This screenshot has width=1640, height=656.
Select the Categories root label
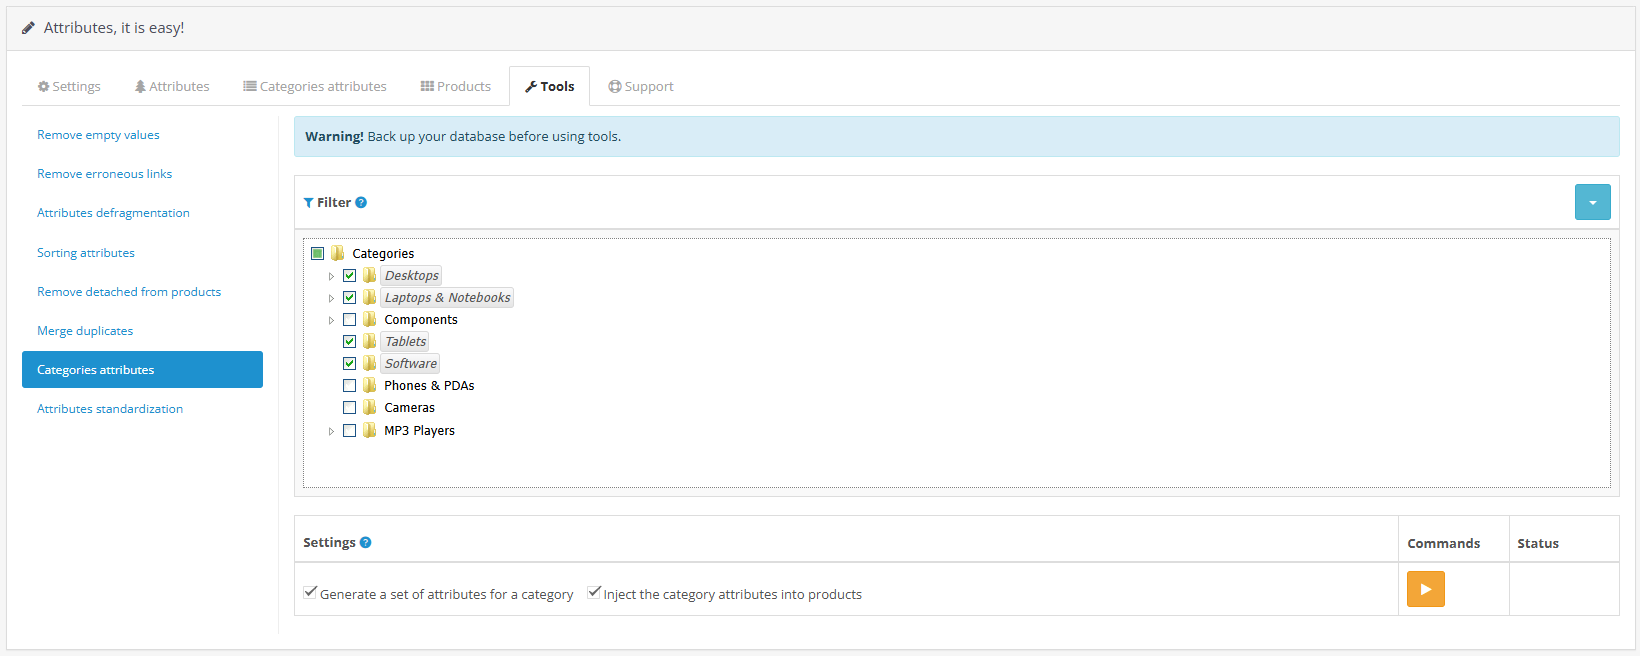click(383, 254)
